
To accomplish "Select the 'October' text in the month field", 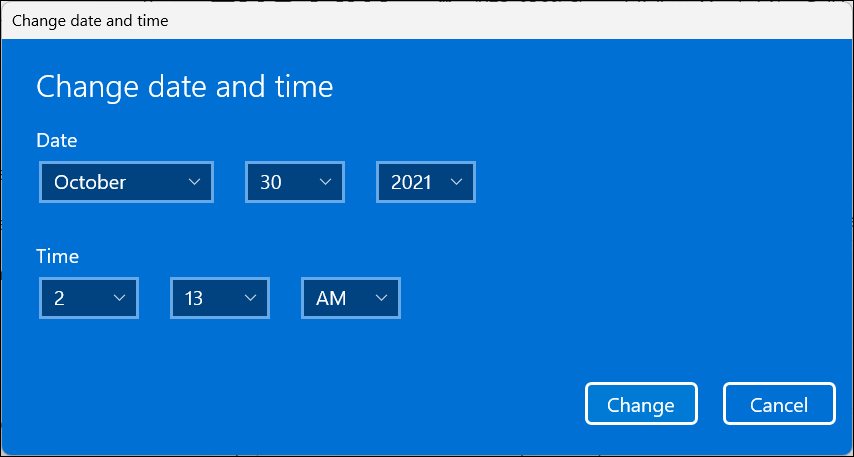I will 90,182.
